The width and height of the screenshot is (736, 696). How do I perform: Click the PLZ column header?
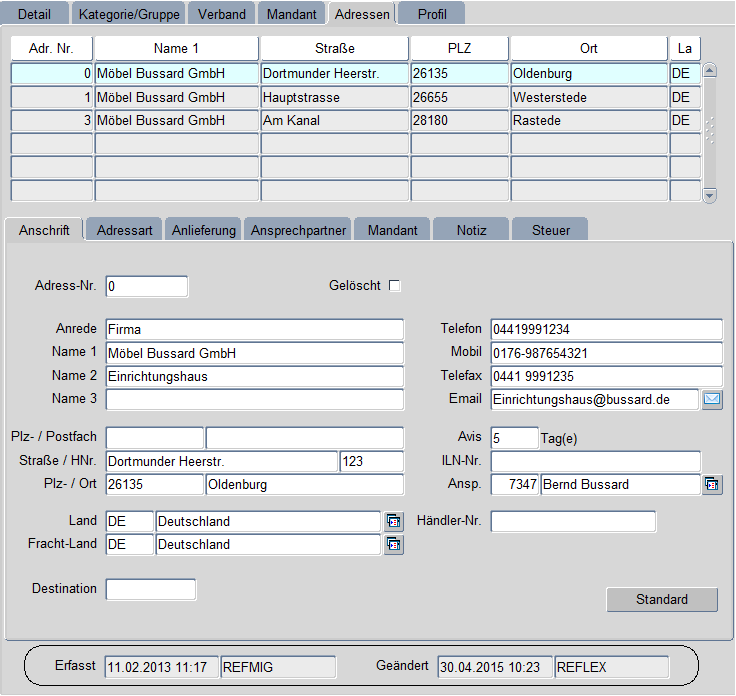(459, 48)
